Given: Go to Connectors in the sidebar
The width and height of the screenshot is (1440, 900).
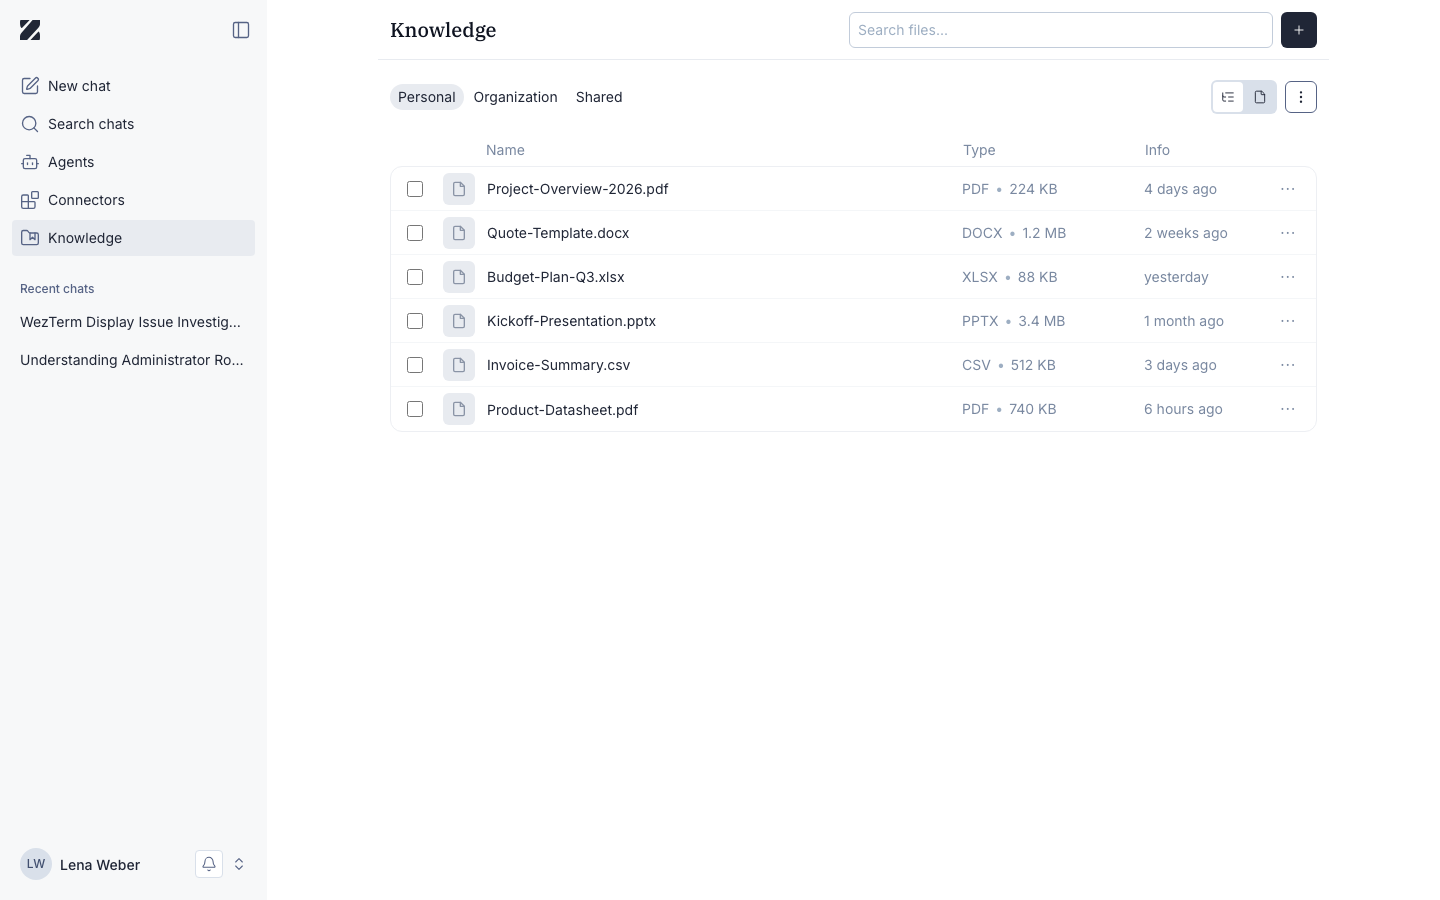Looking at the screenshot, I should point(133,200).
